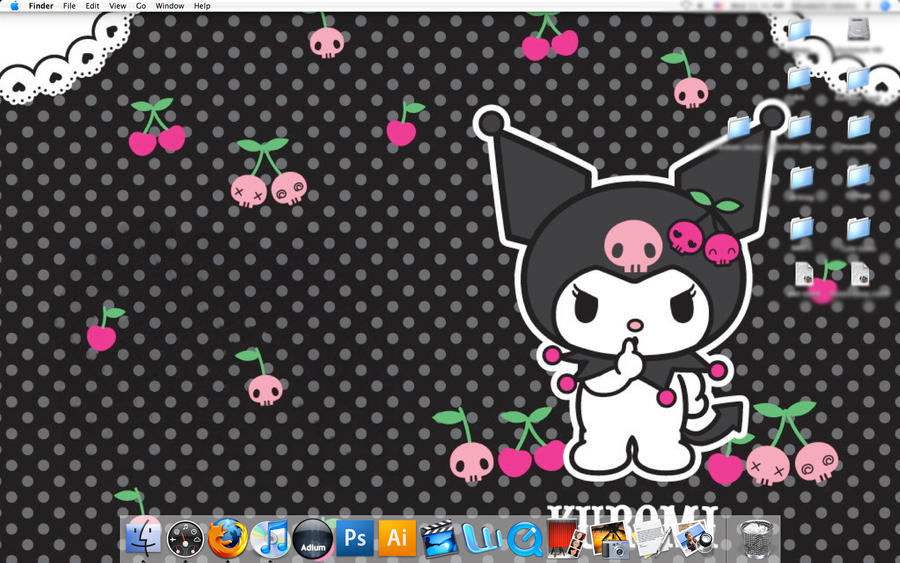This screenshot has width=900, height=563.
Task: Launch iMovie clapperboard icon in dock
Action: click(x=439, y=538)
